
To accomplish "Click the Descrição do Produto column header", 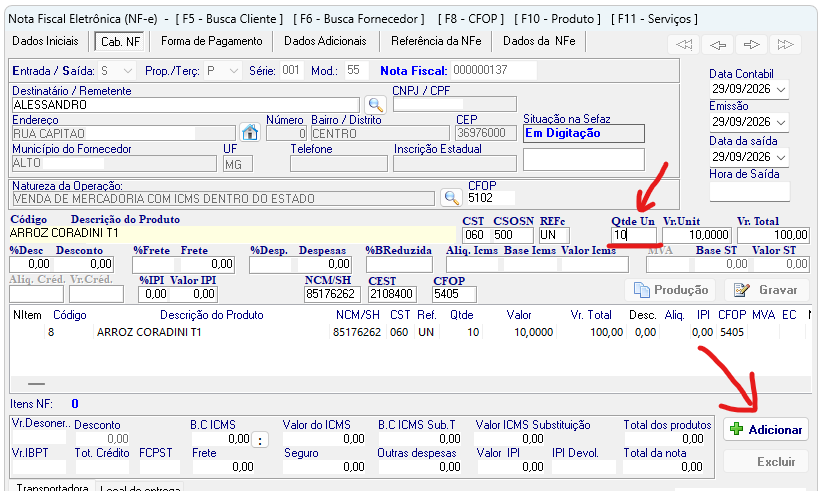I will click(x=211, y=315).
